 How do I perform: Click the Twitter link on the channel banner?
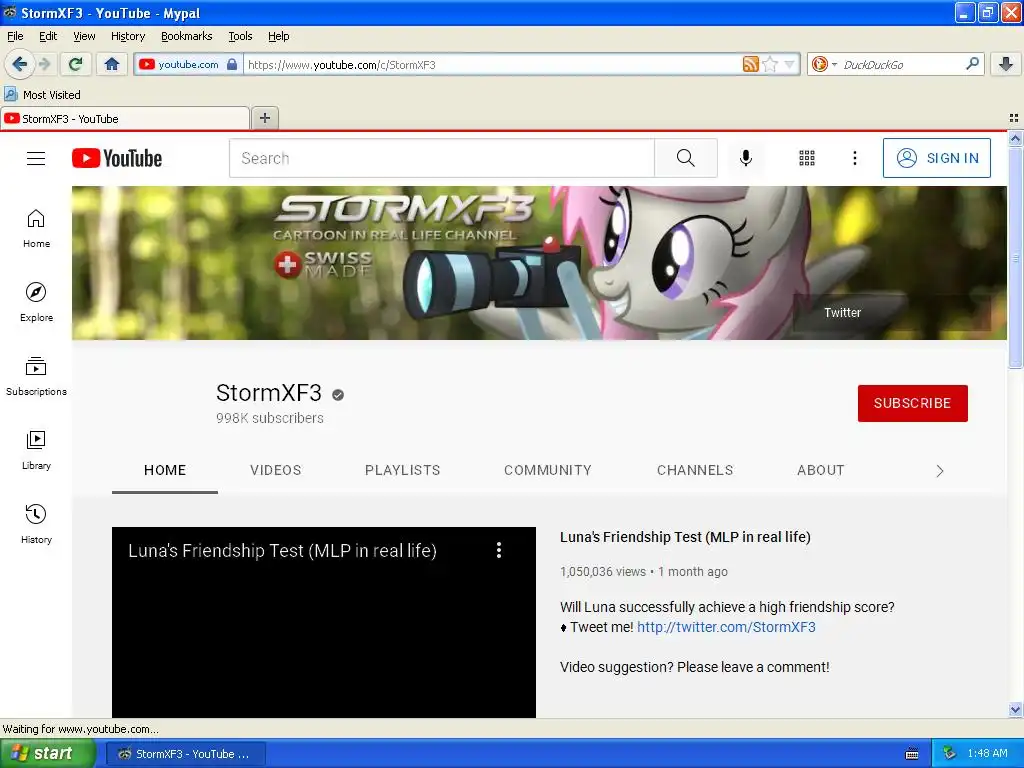click(842, 313)
